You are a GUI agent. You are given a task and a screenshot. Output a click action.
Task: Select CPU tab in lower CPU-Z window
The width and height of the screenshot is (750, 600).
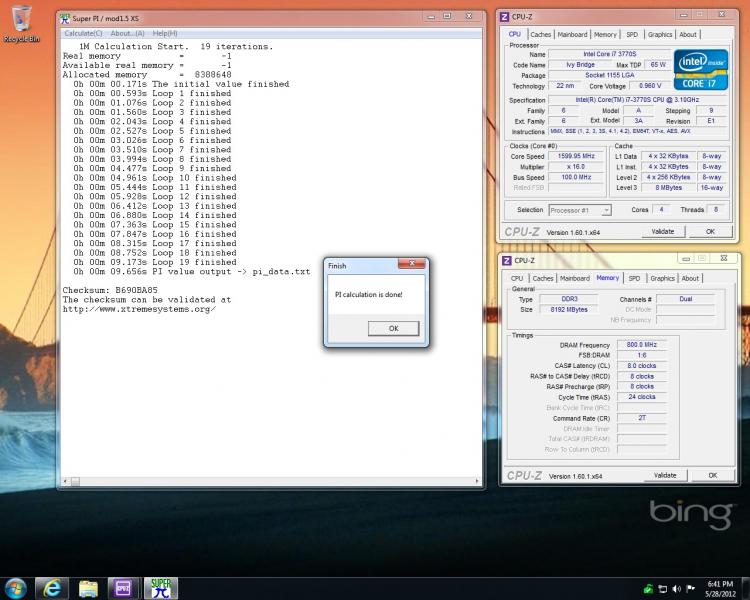(517, 278)
